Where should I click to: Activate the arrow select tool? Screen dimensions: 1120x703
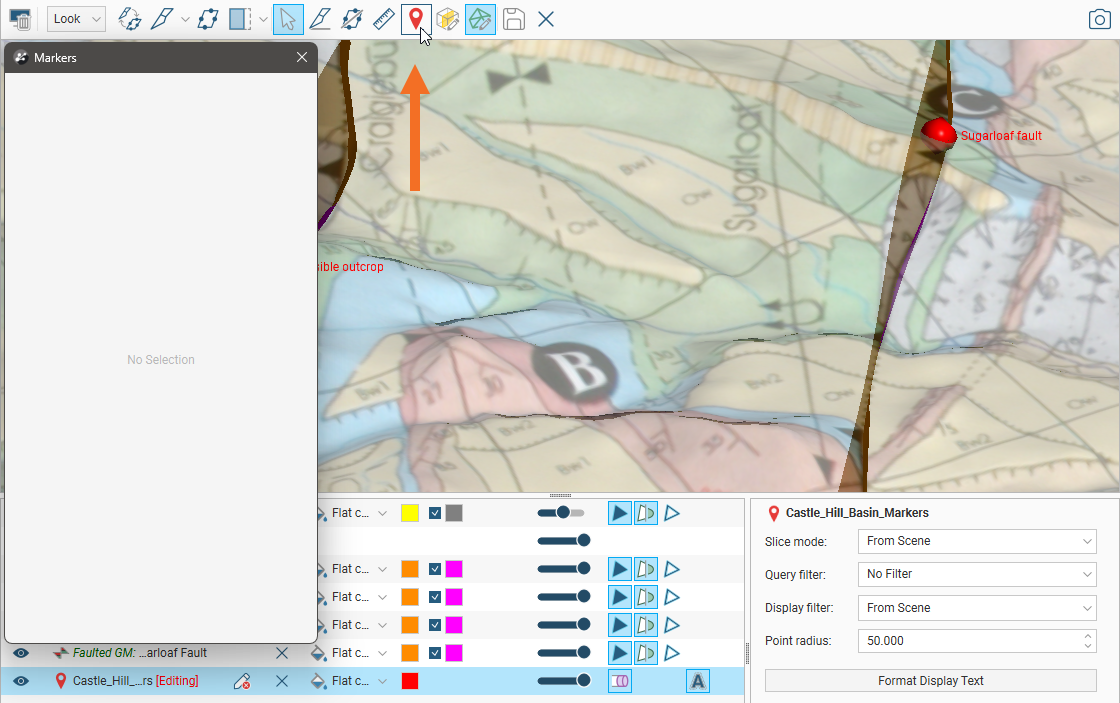coord(288,19)
